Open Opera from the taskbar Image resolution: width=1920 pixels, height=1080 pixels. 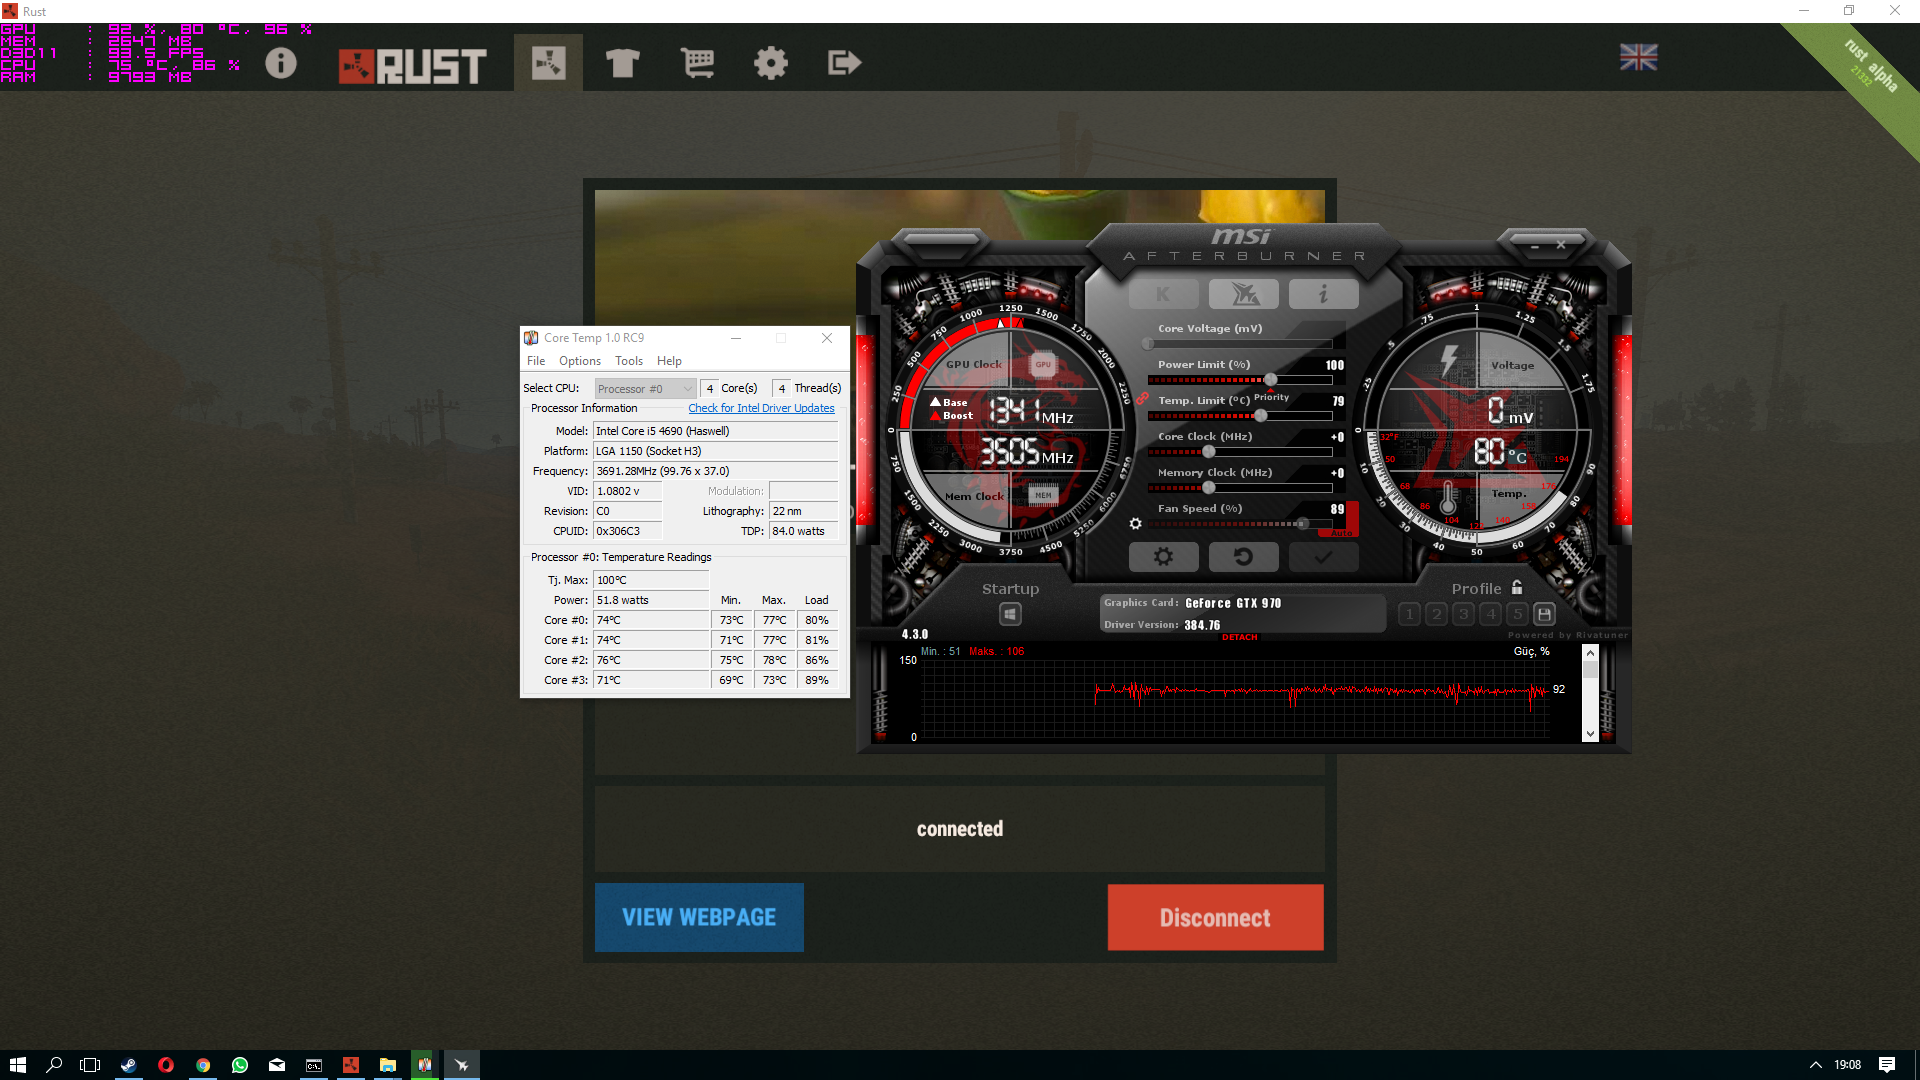click(165, 1065)
